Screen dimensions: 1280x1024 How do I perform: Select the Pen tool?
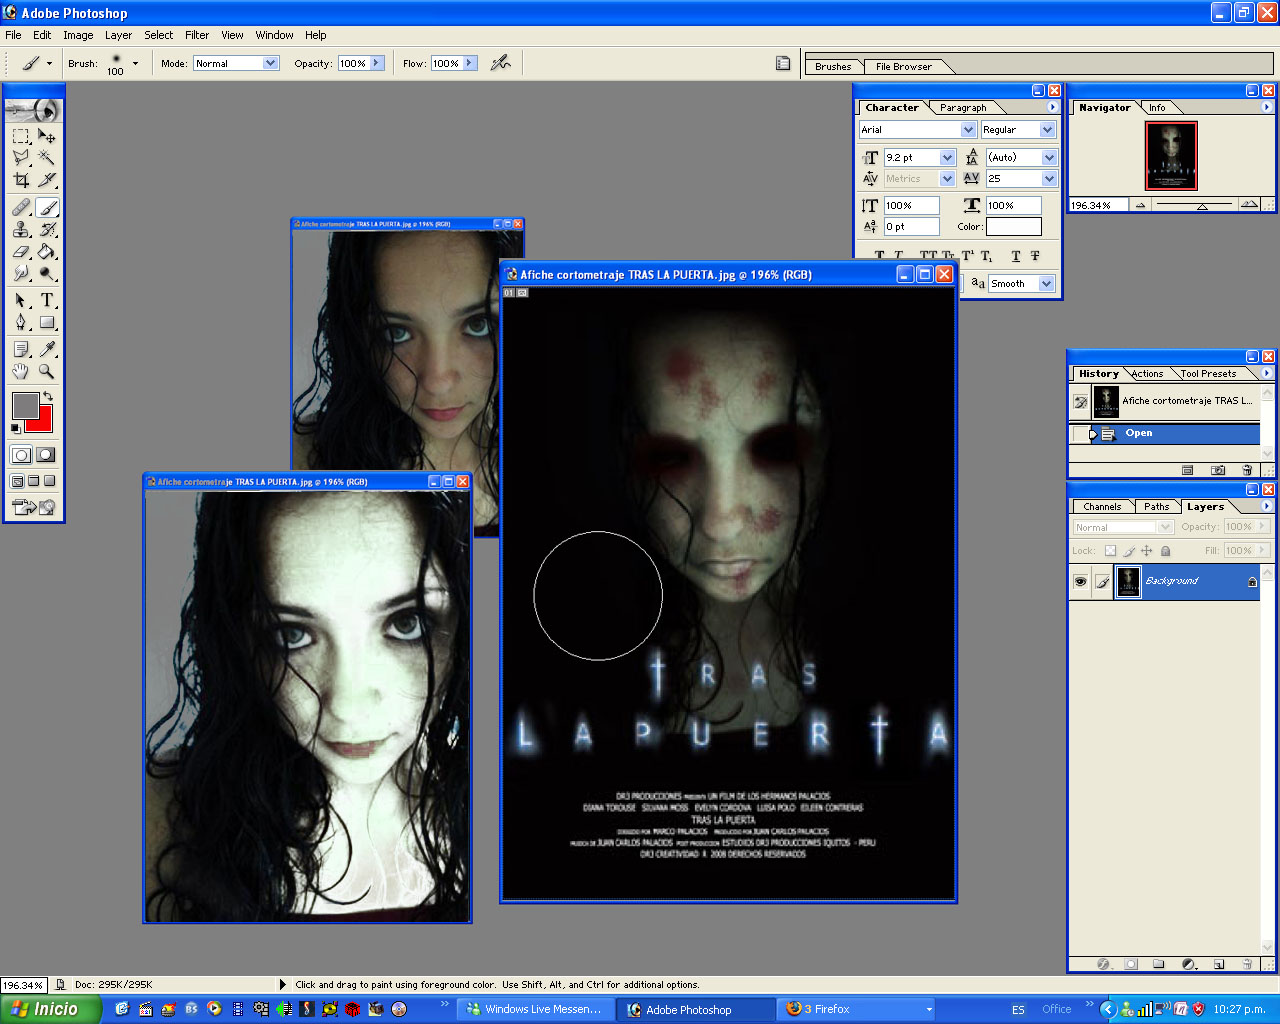pos(21,323)
